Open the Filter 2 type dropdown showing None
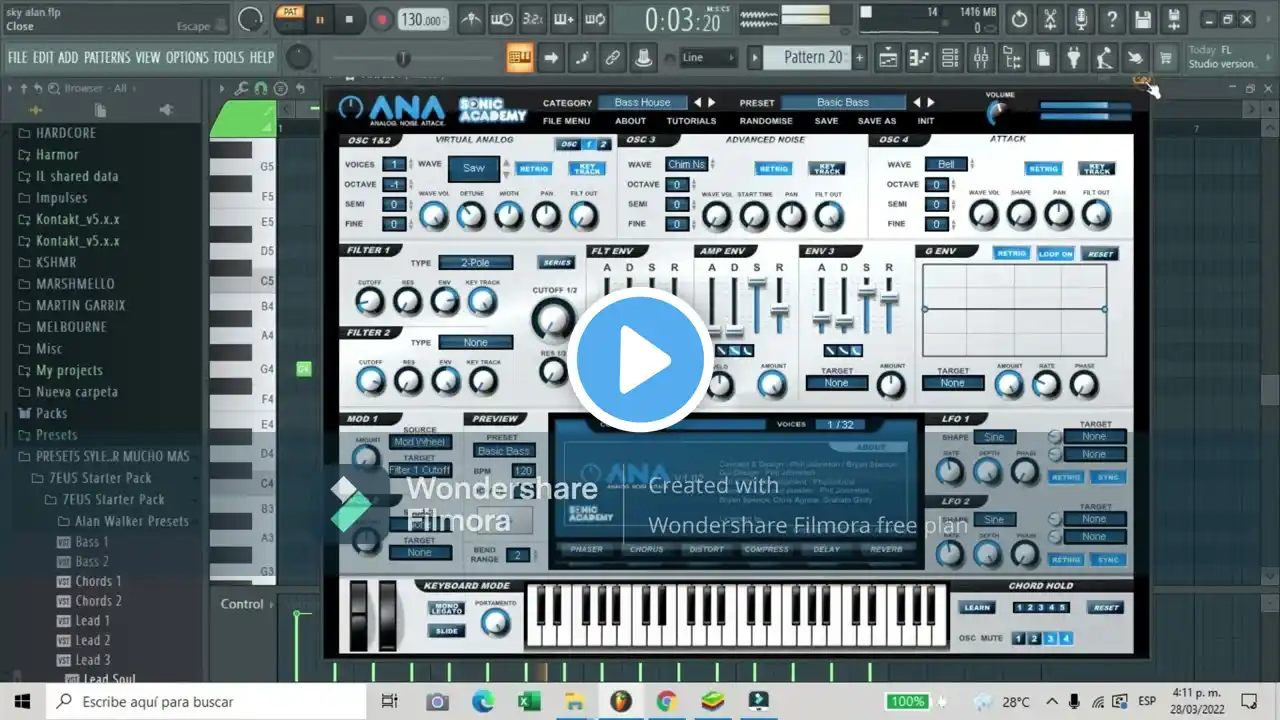 pos(475,342)
